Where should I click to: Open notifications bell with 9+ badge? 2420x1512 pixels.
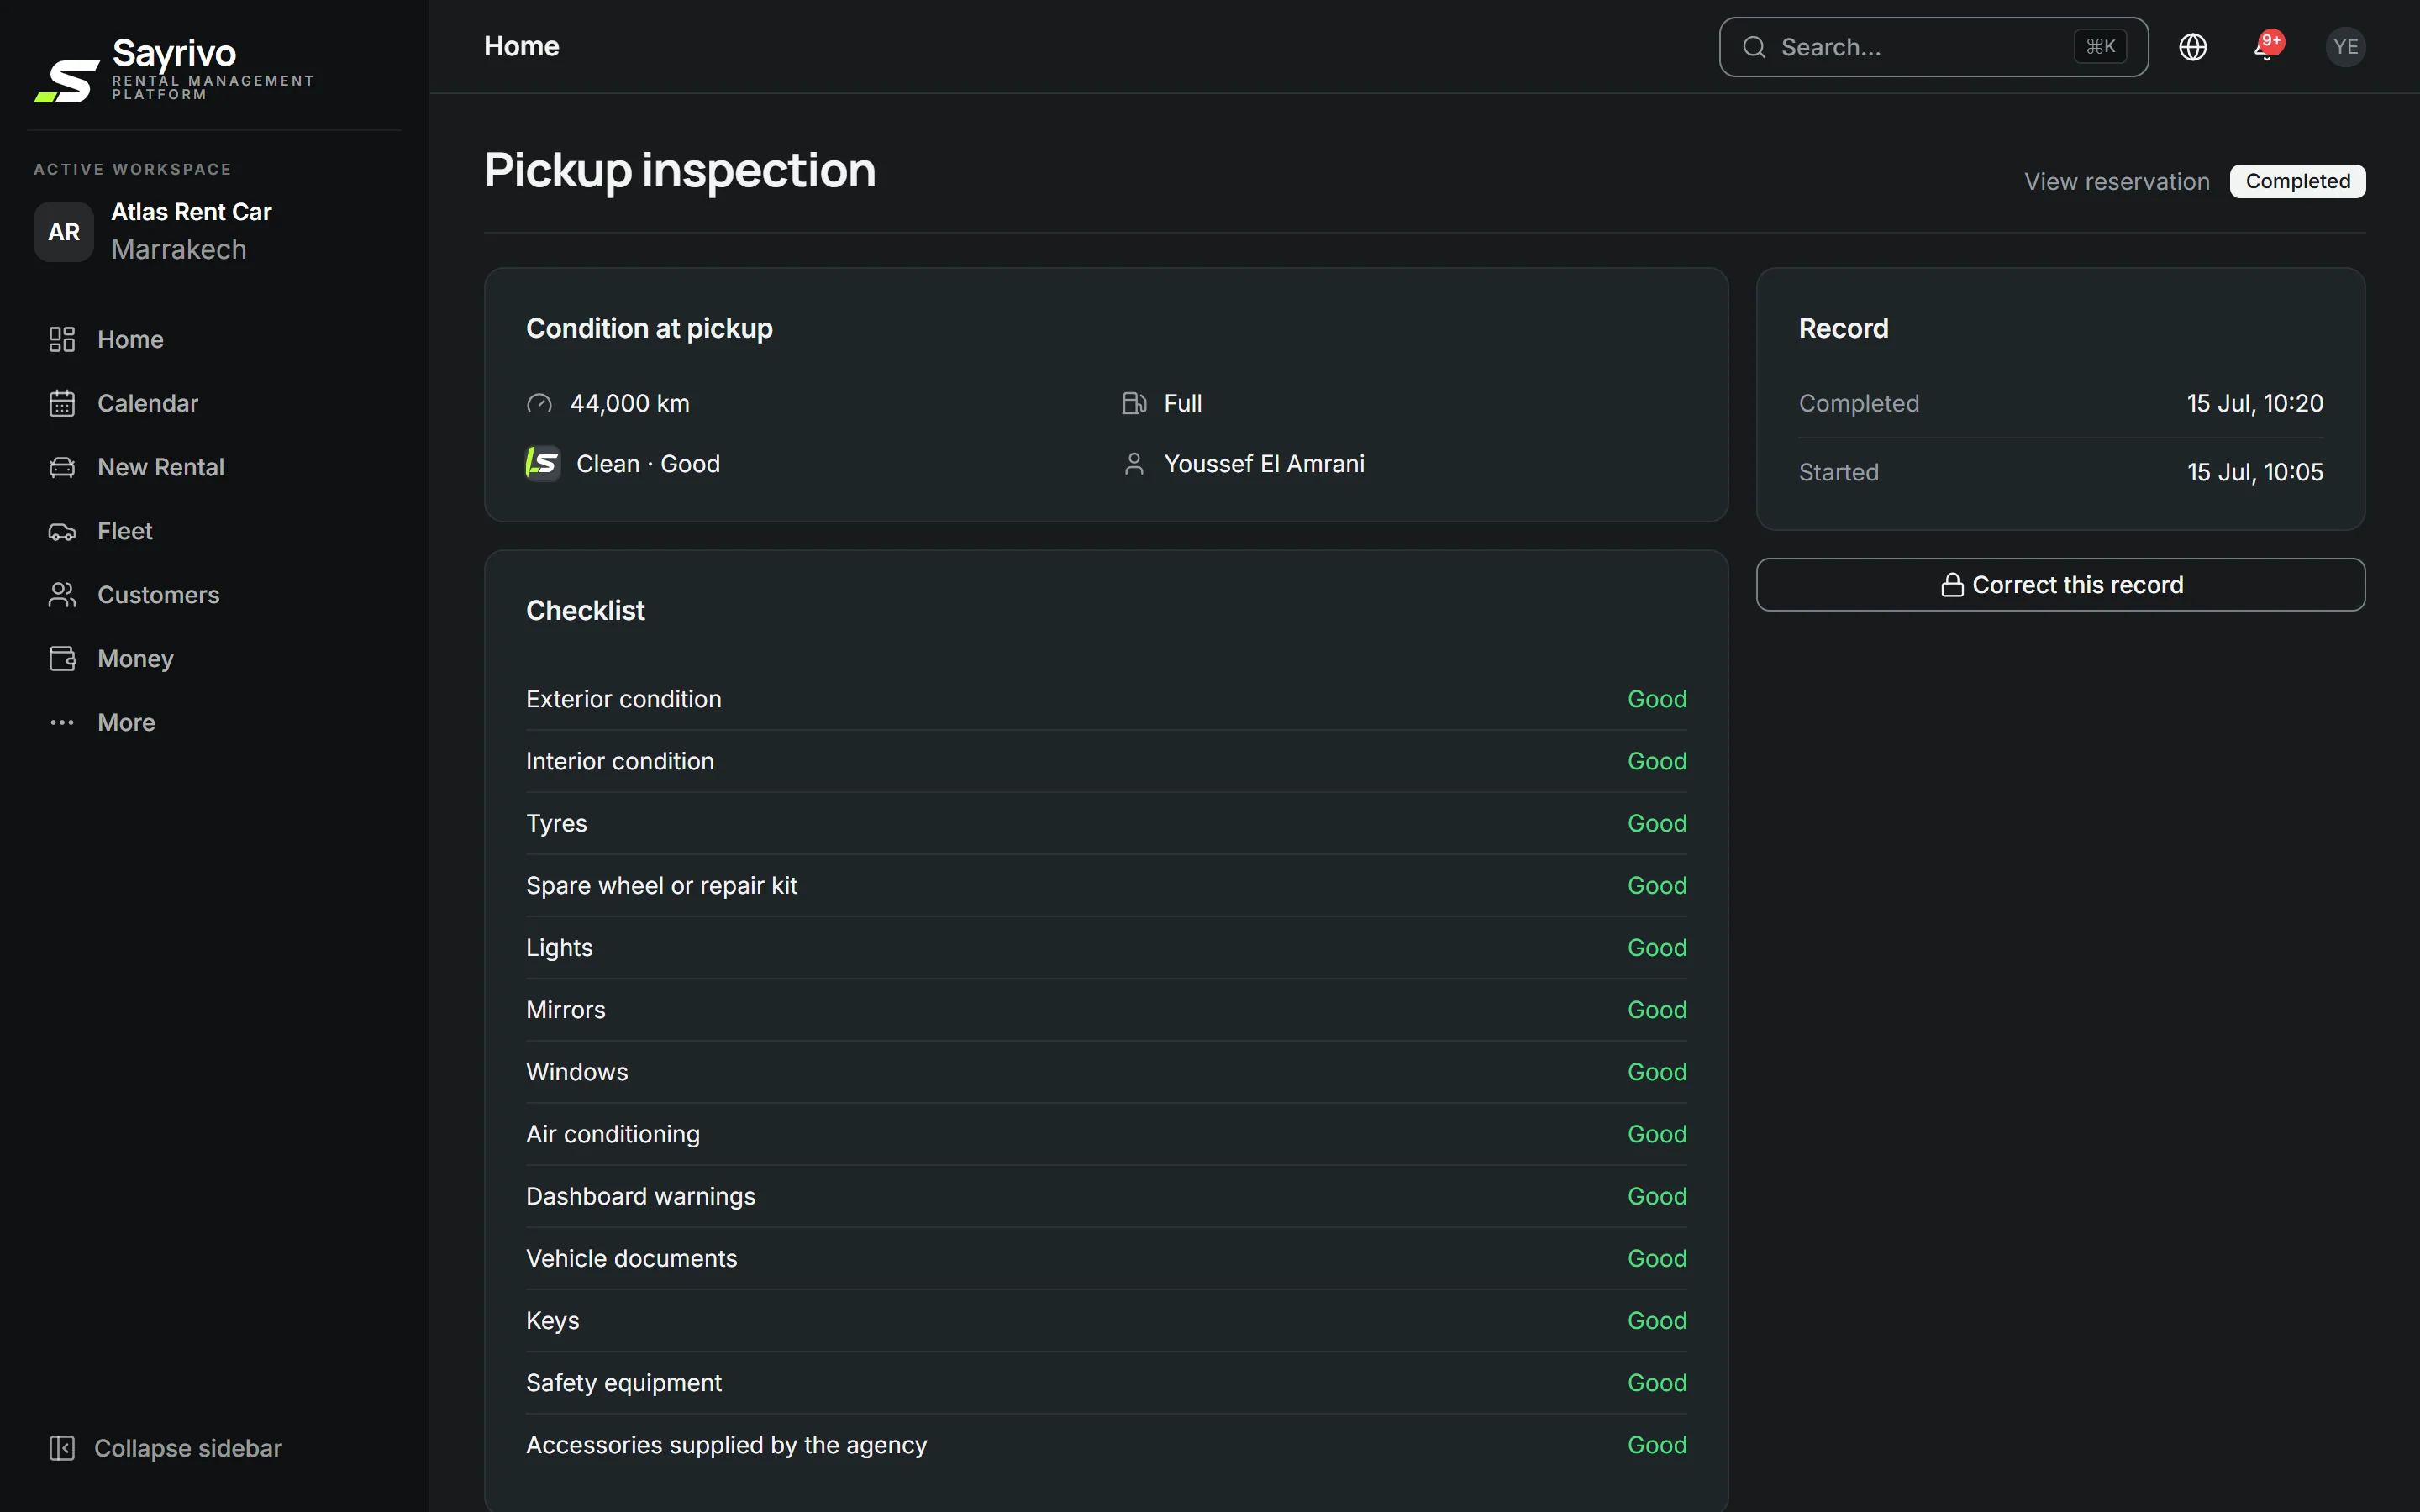pos(2268,47)
